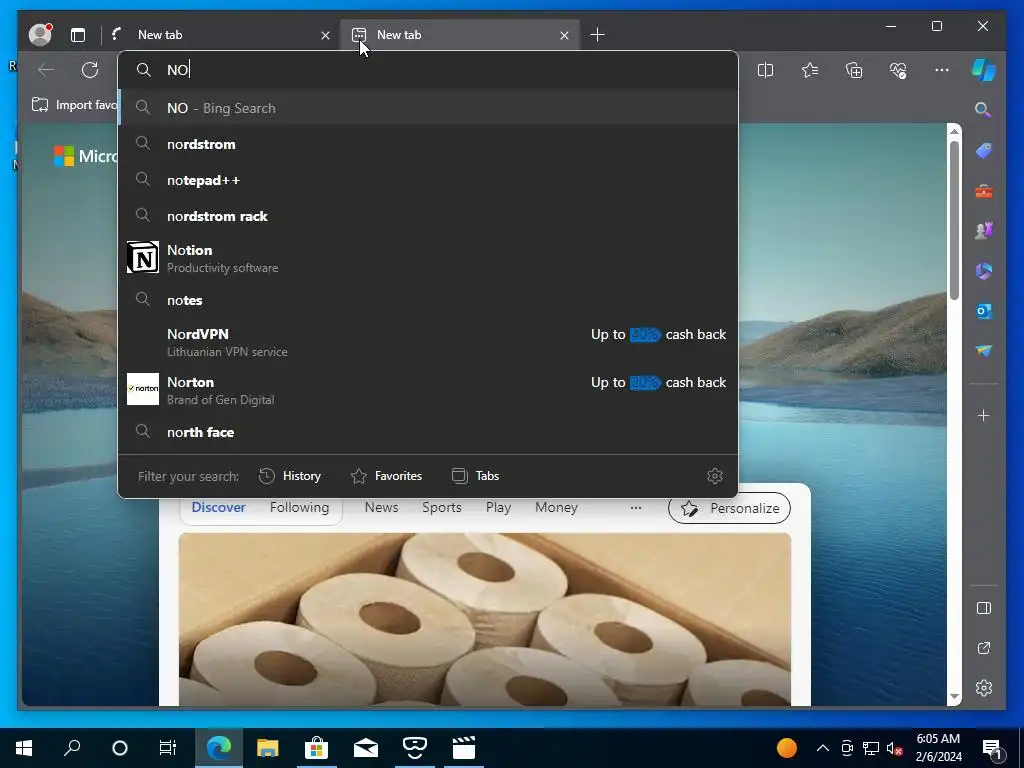The width and height of the screenshot is (1024, 768).
Task: Open the Money feed category
Action: (556, 507)
